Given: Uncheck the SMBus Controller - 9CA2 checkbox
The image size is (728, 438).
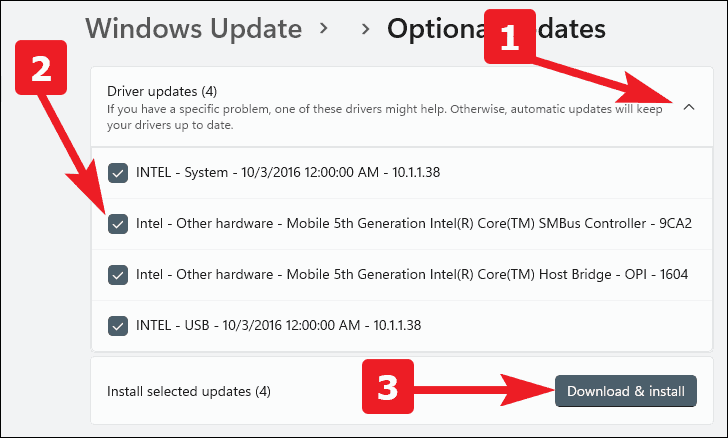Looking at the screenshot, I should coord(118,224).
